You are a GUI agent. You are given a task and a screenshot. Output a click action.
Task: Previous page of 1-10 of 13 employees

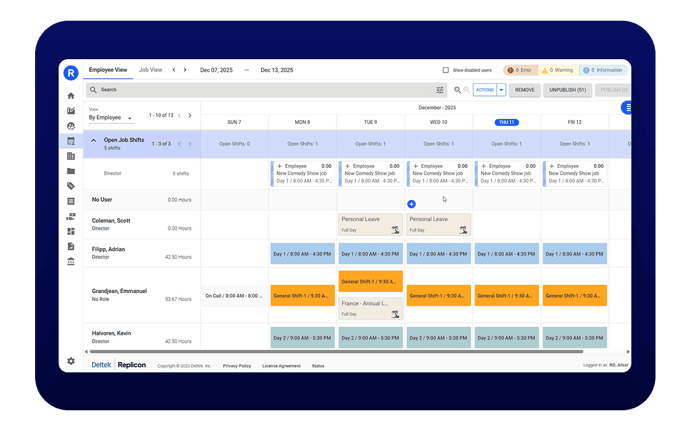click(179, 115)
